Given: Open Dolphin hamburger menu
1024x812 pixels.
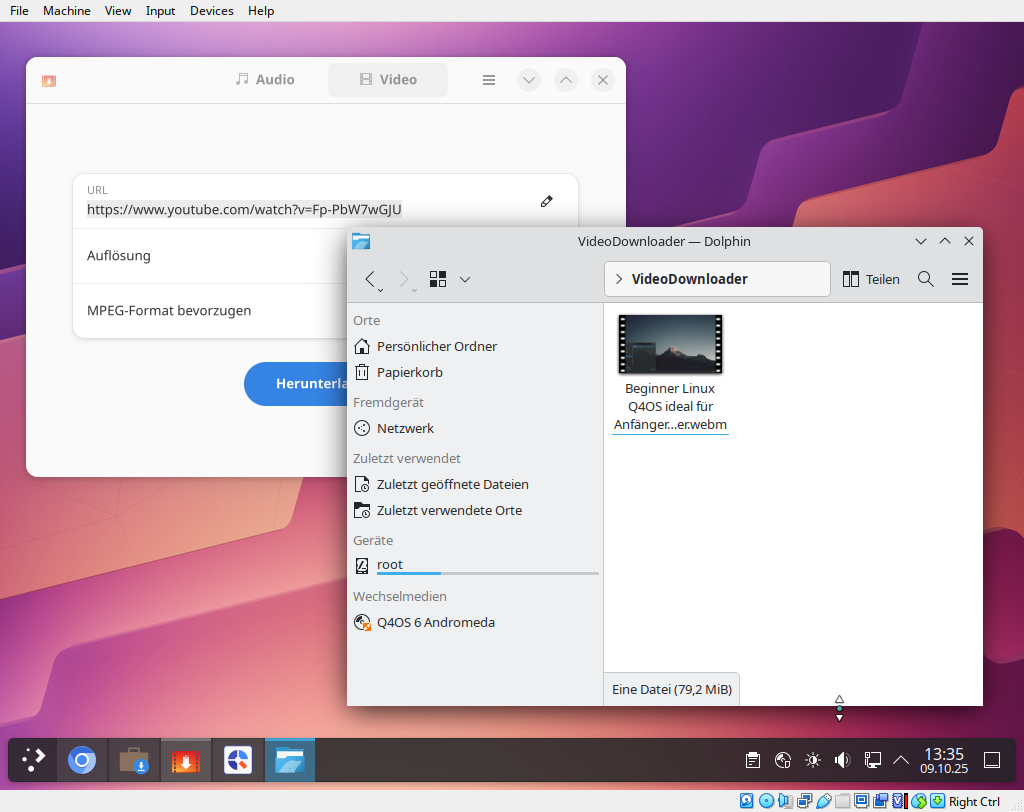Looking at the screenshot, I should 960,279.
